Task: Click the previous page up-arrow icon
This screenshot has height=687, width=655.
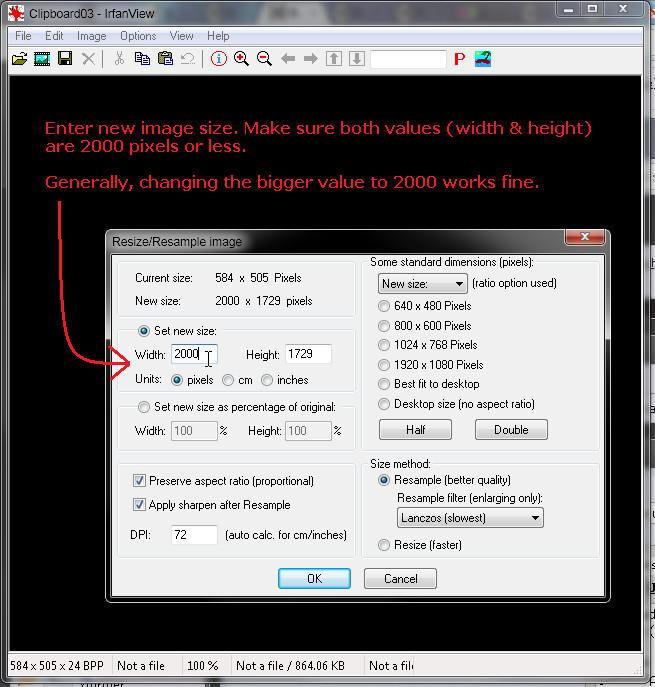Action: coord(334,58)
